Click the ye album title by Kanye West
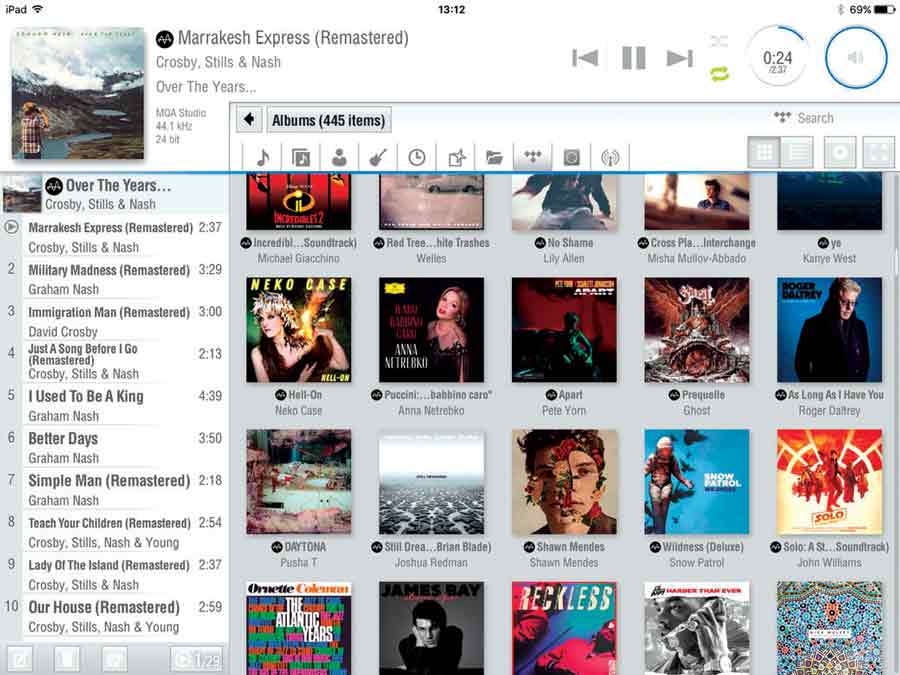Viewport: 900px width, 675px height. click(836, 243)
